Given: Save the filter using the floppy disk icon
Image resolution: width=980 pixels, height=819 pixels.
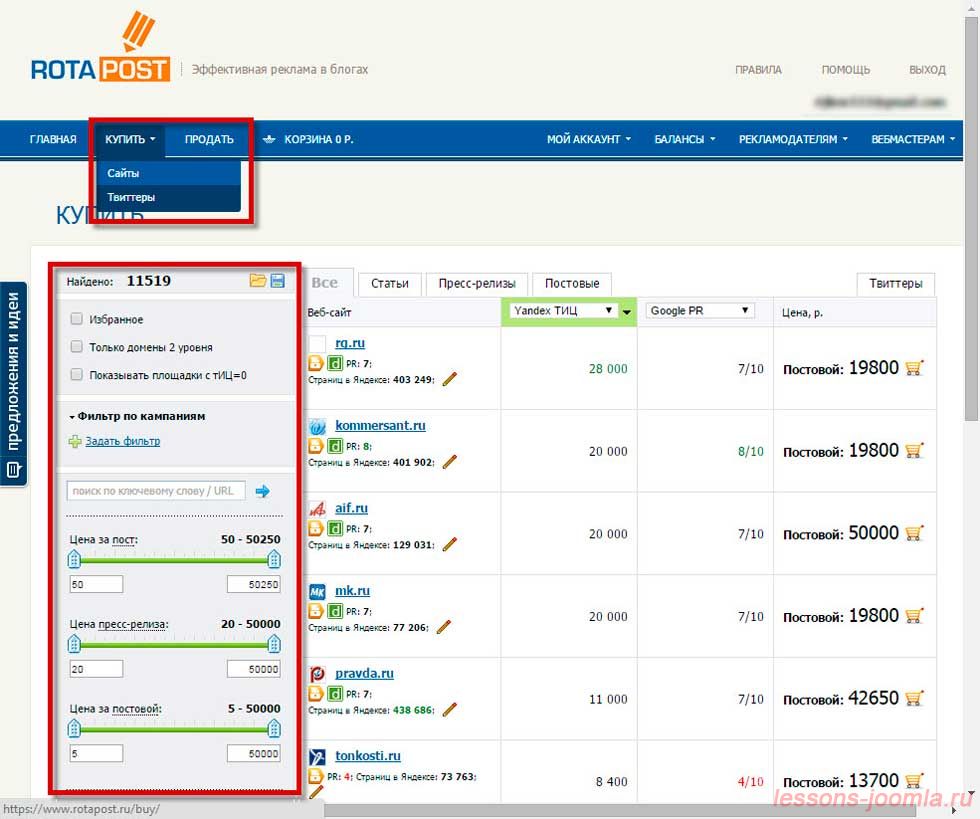Looking at the screenshot, I should (x=278, y=281).
